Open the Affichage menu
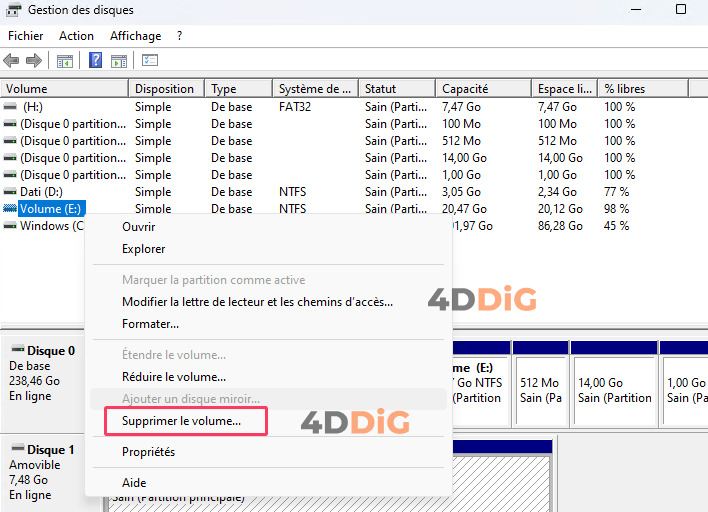 tap(135, 36)
